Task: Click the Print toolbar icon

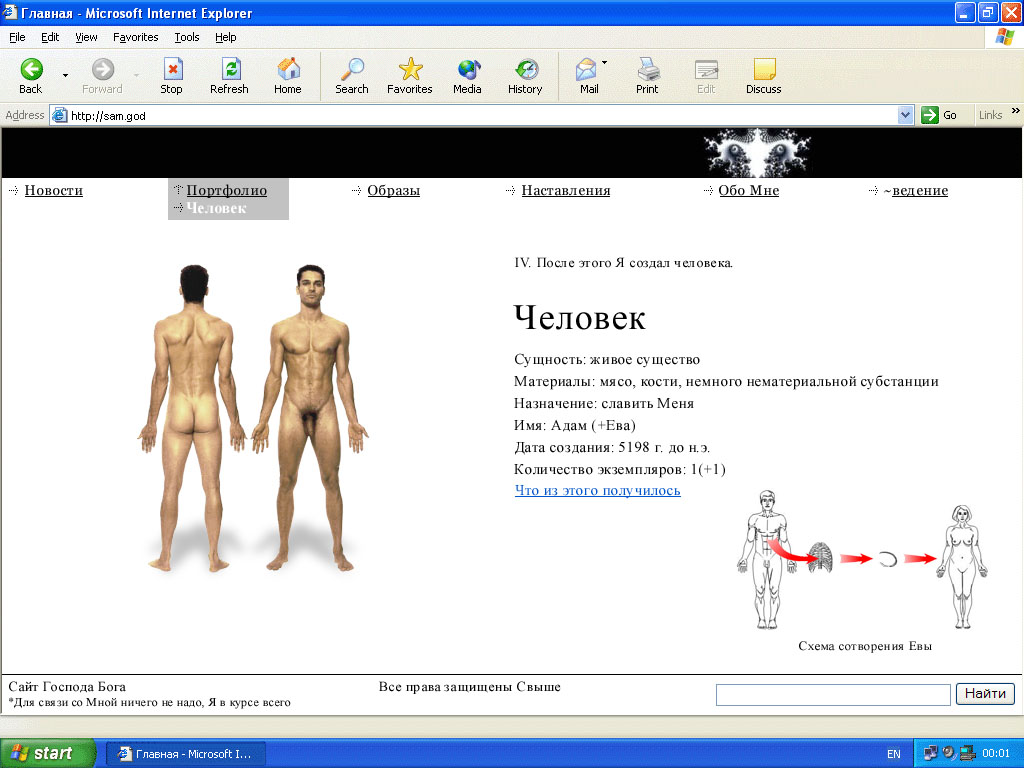Action: (647, 70)
